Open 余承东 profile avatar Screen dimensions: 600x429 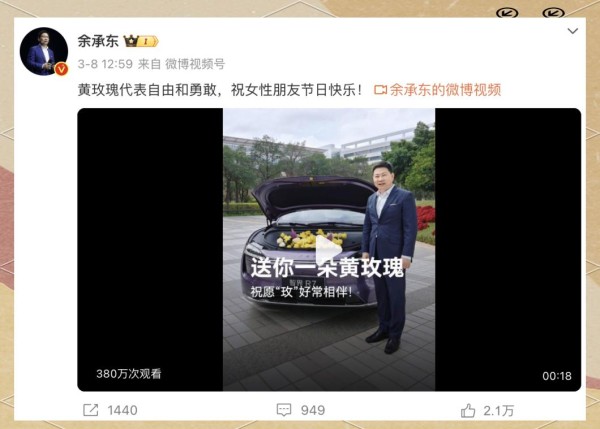click(x=44, y=51)
